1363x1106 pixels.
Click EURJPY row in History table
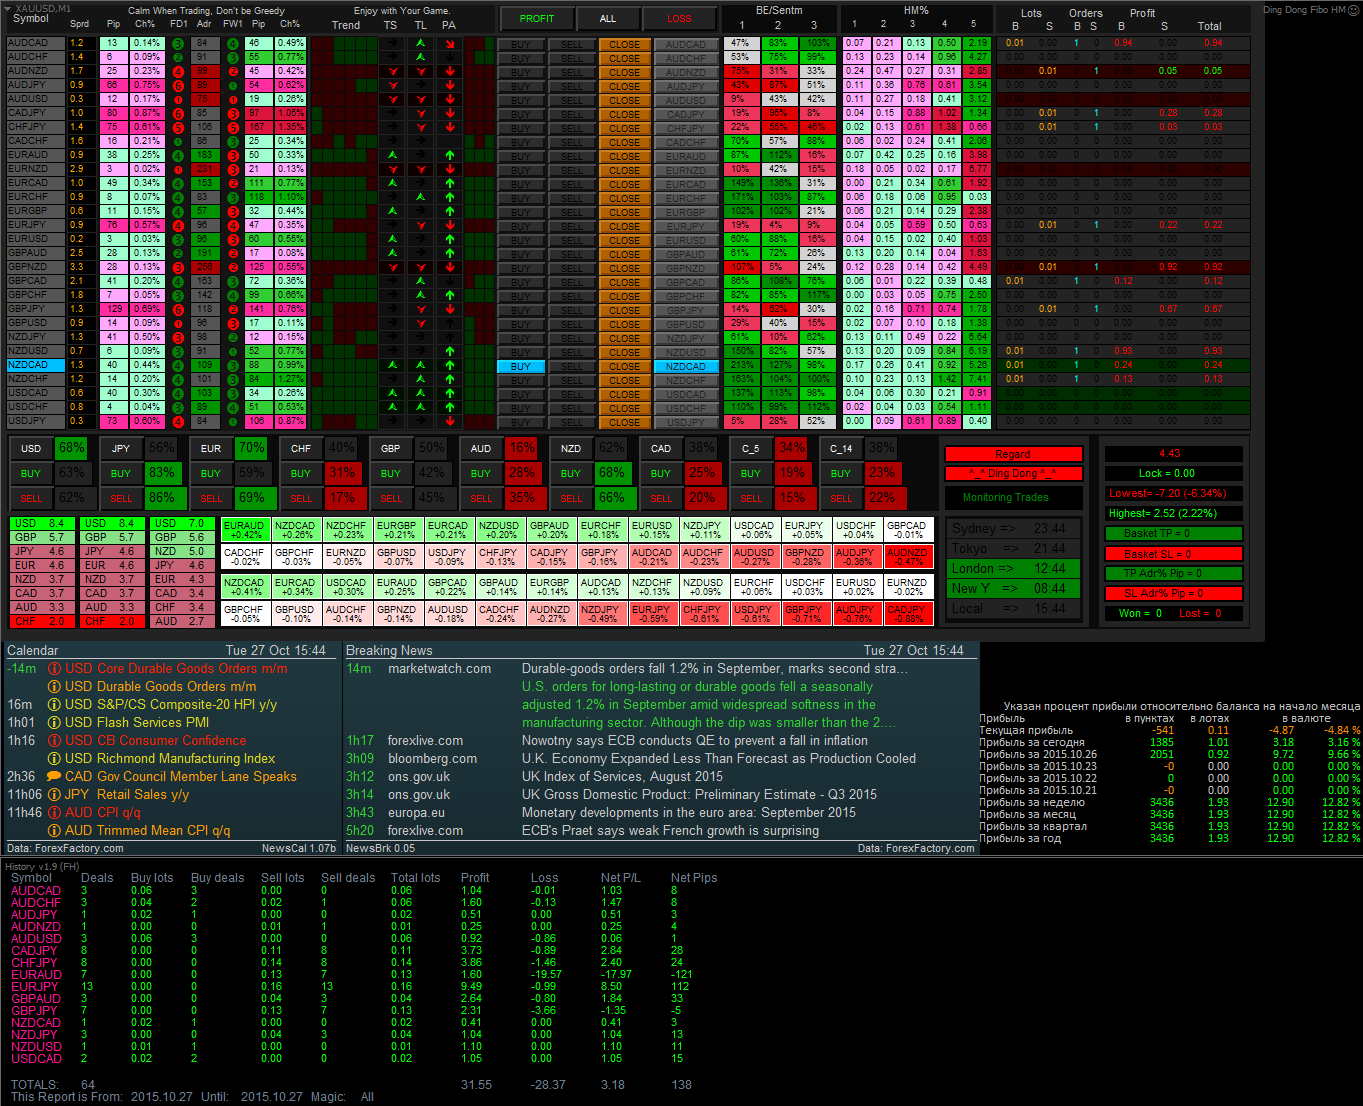click(363, 987)
